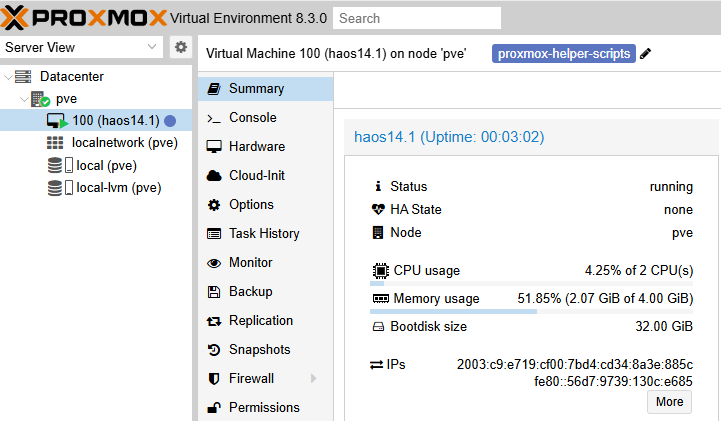This screenshot has width=721, height=421.
Task: Open the Backup tab
Action: 265,291
